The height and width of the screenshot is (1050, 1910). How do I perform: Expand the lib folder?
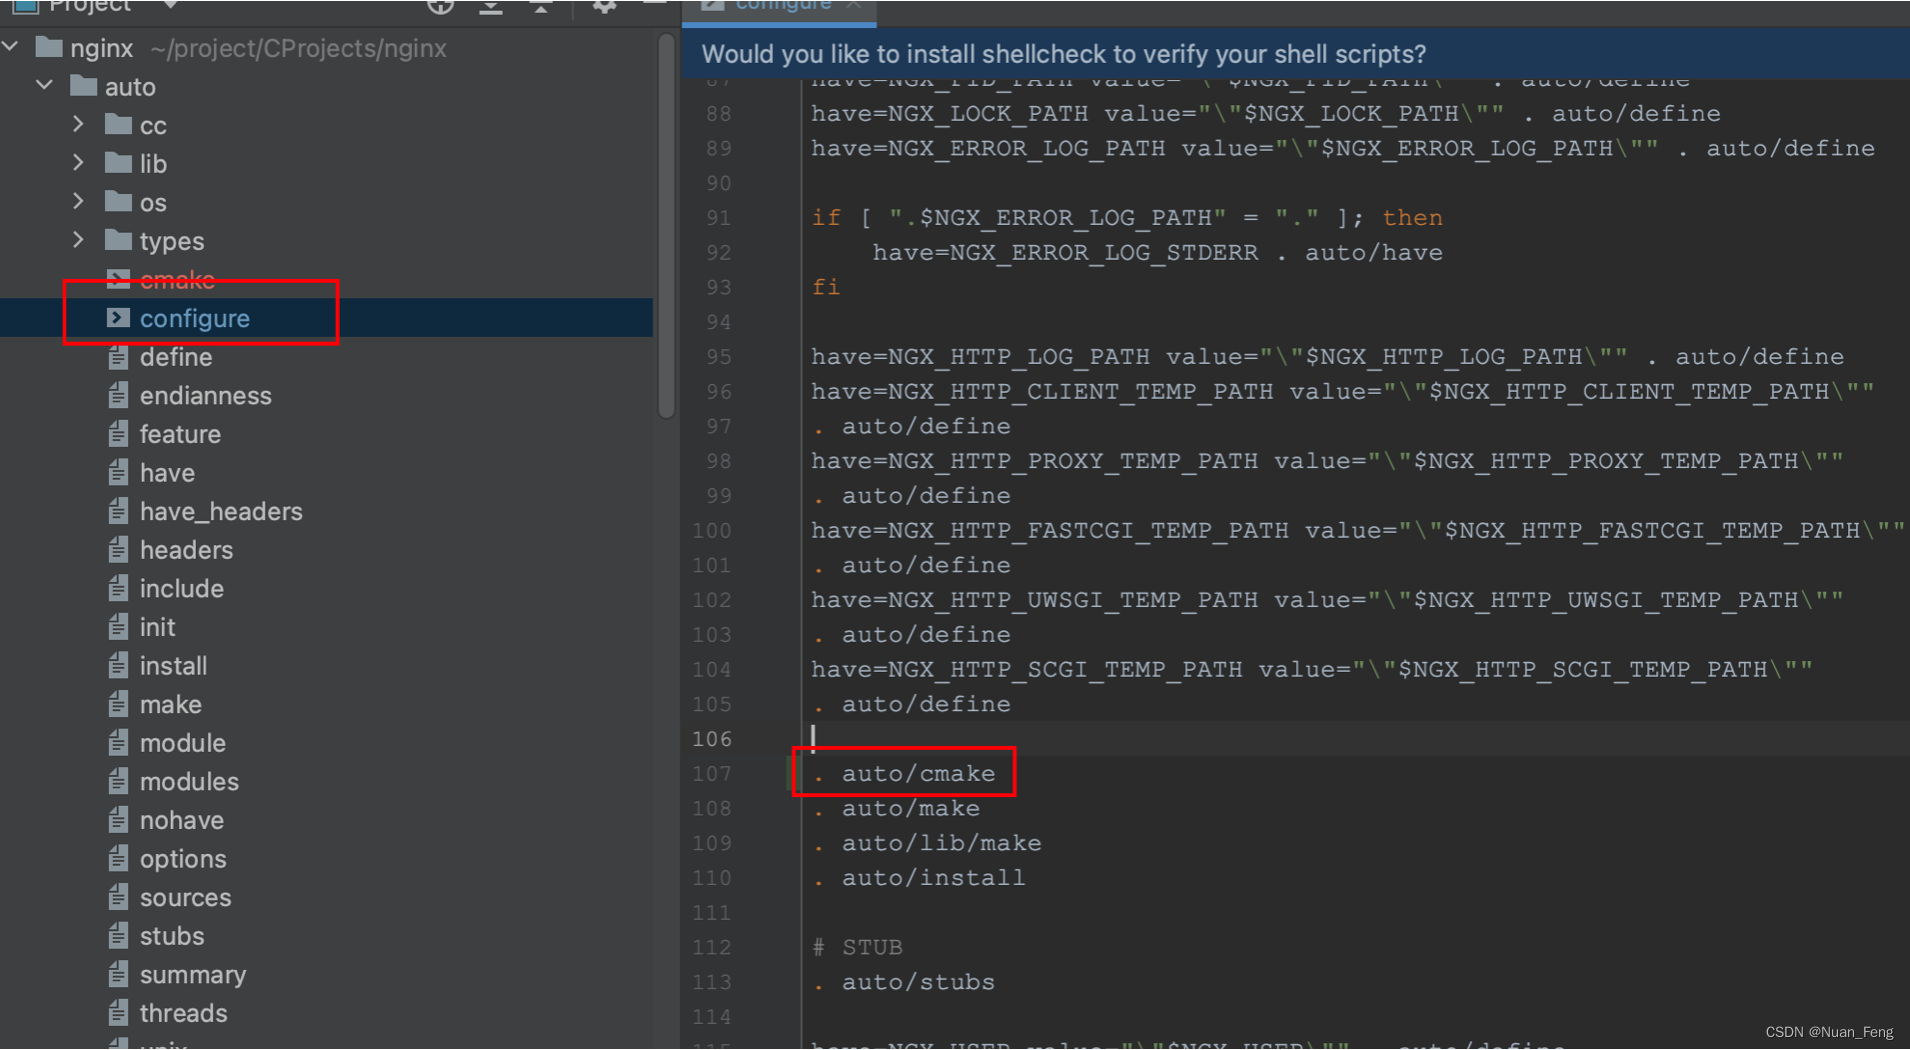[78, 162]
